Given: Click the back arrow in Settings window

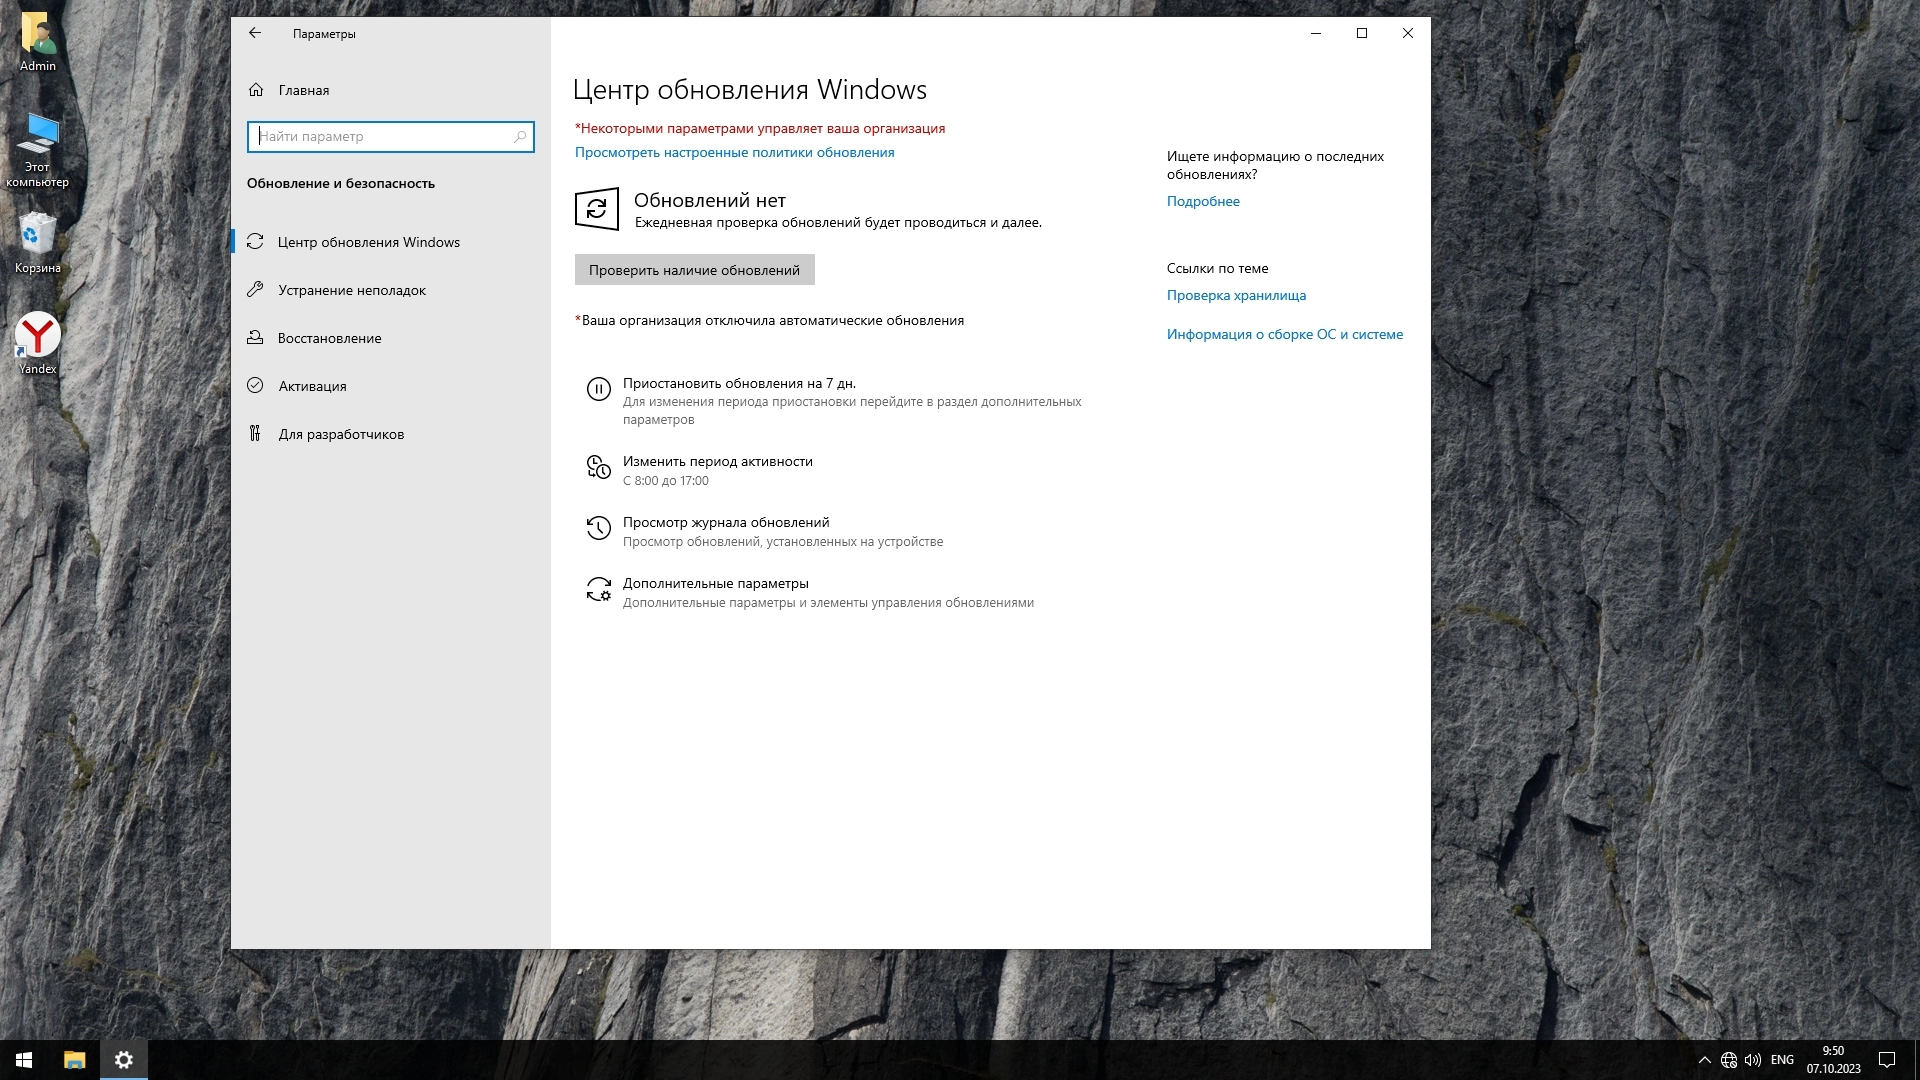Looking at the screenshot, I should [255, 33].
